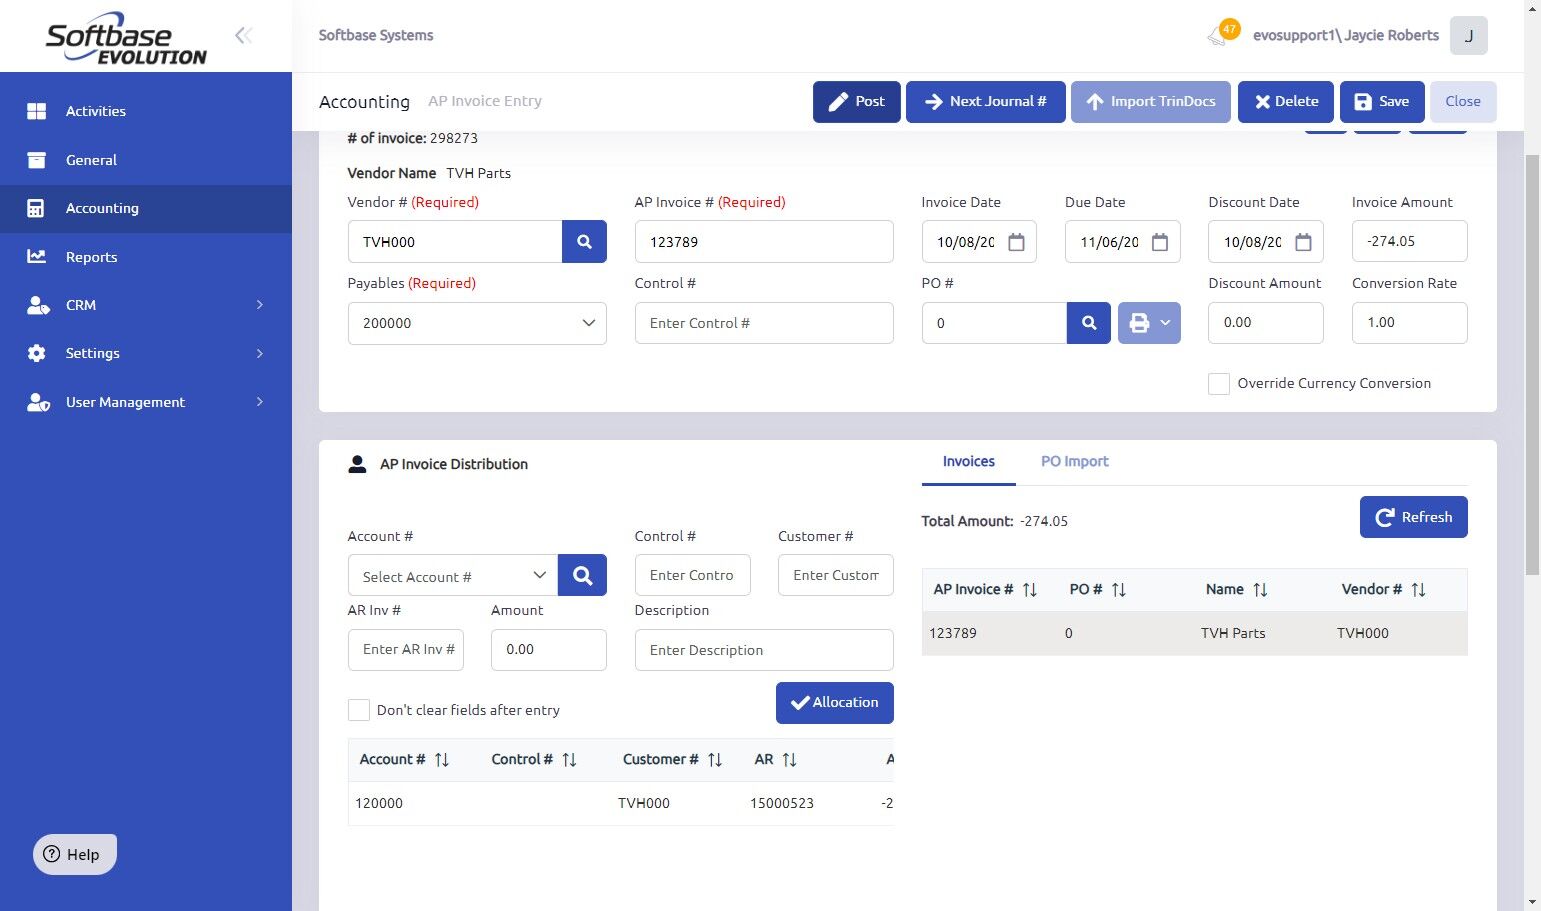Image resolution: width=1541 pixels, height=911 pixels.
Task: Collapse the sidebar with double chevron icon
Action: [x=243, y=36]
